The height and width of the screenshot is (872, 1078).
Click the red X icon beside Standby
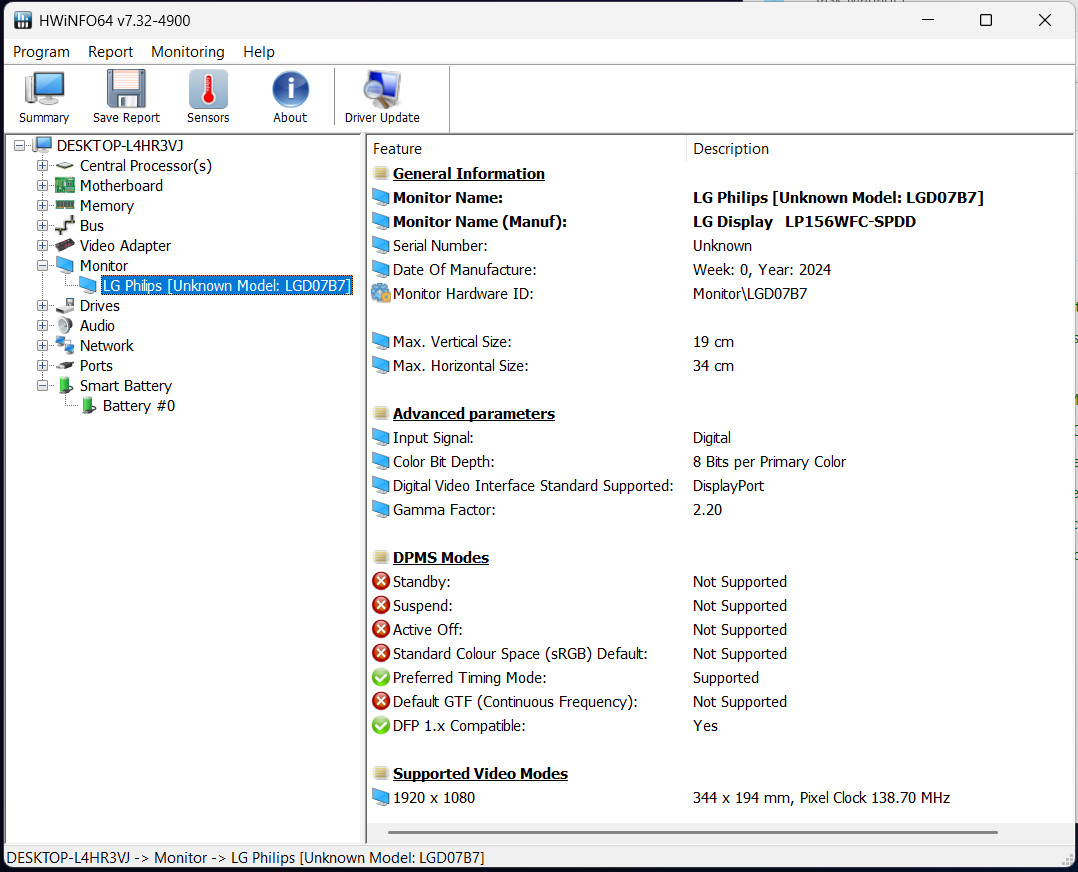pyautogui.click(x=381, y=581)
